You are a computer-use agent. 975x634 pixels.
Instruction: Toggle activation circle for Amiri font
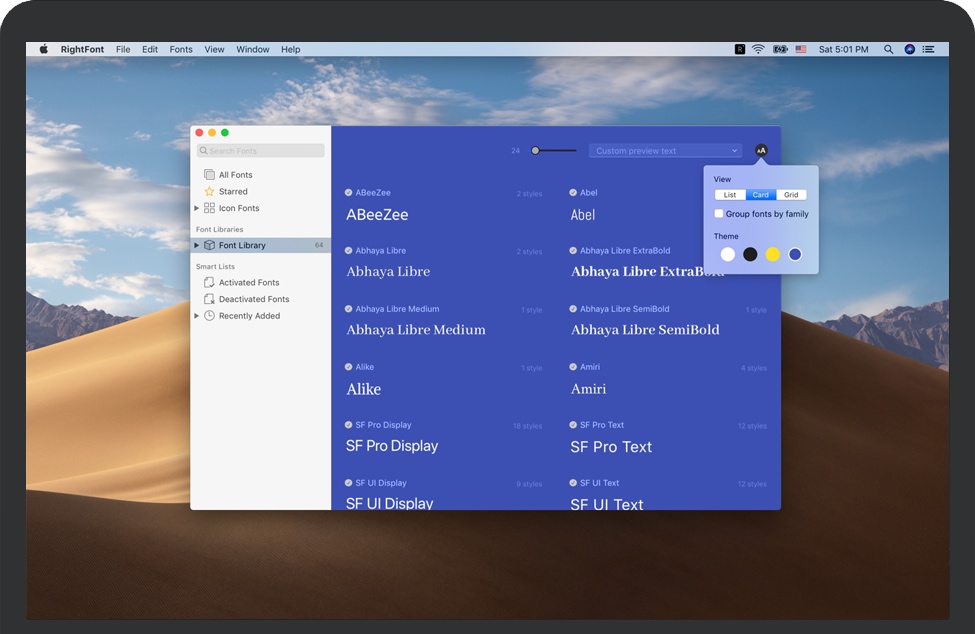[x=573, y=367]
